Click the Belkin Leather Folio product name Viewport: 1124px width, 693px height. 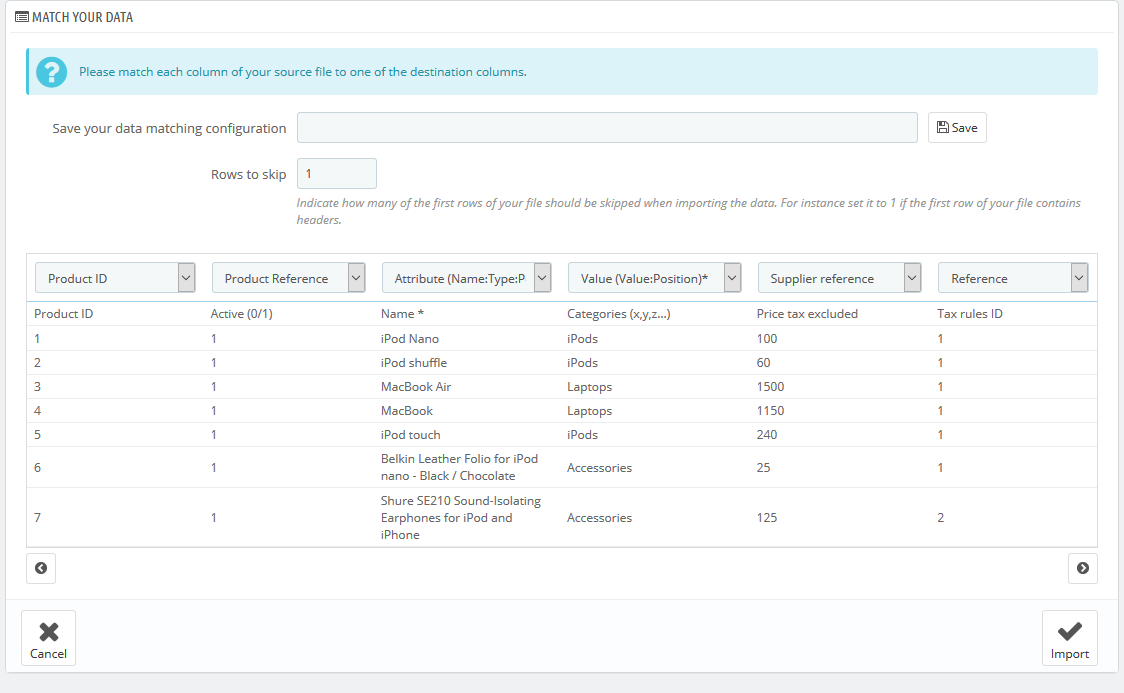(x=459, y=467)
